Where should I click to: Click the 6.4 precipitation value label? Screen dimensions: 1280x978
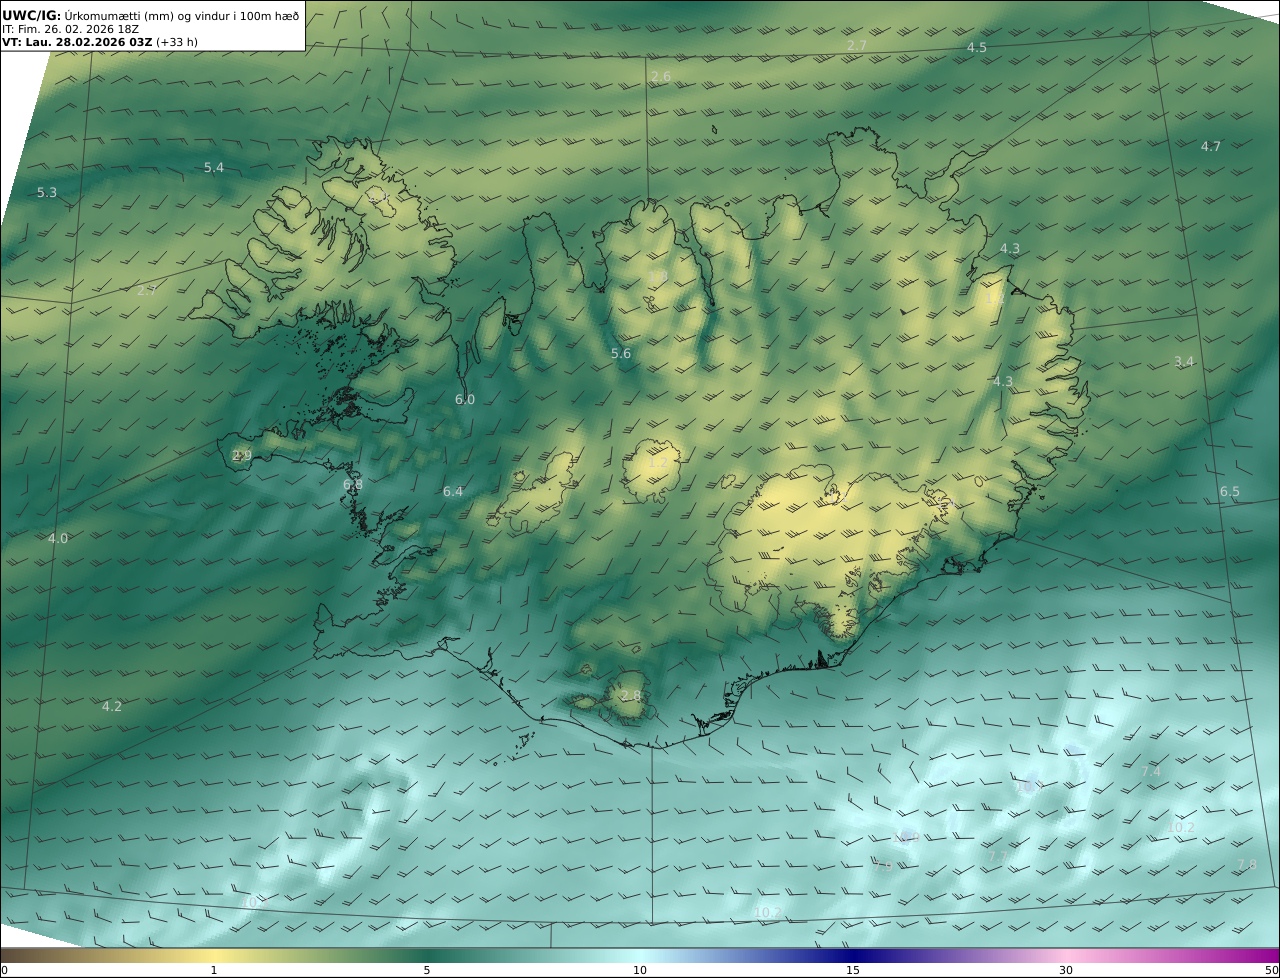[453, 492]
